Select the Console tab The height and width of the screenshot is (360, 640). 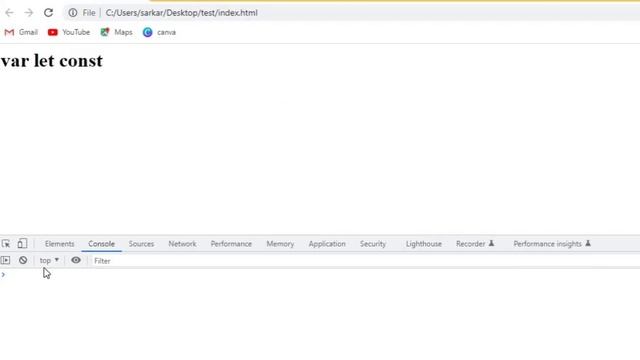(101, 244)
